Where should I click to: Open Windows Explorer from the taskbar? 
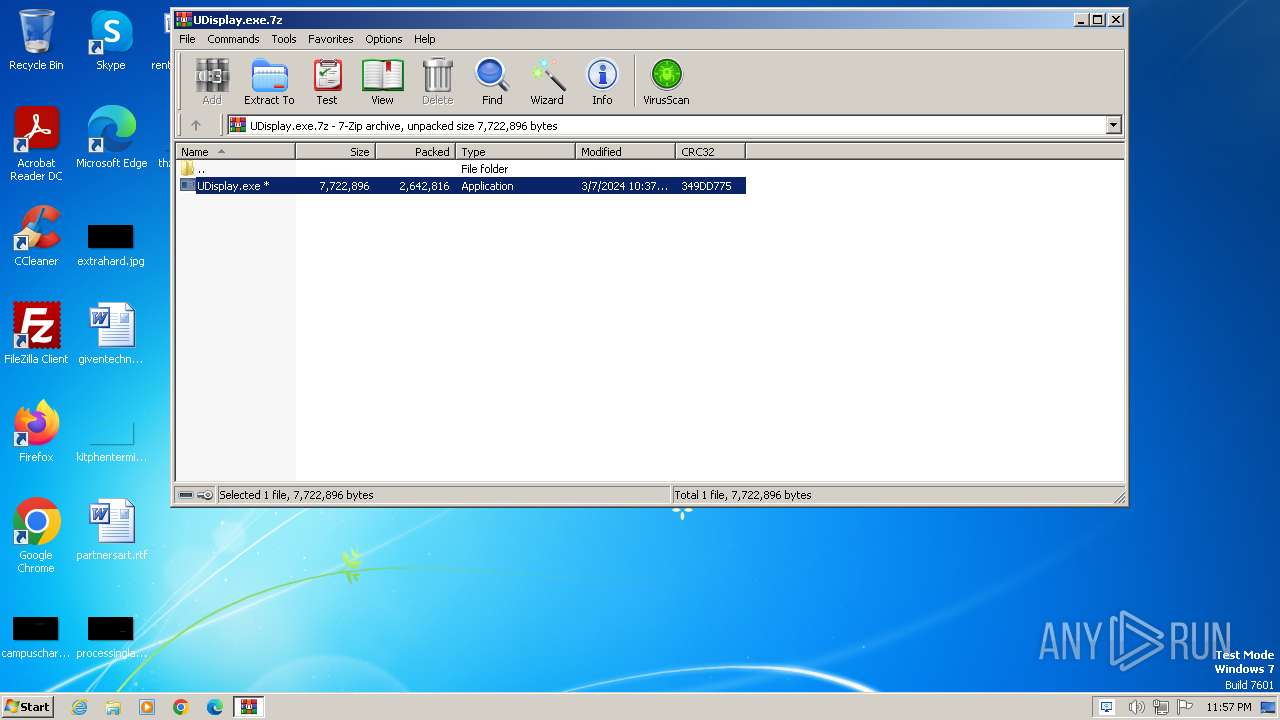tap(113, 707)
